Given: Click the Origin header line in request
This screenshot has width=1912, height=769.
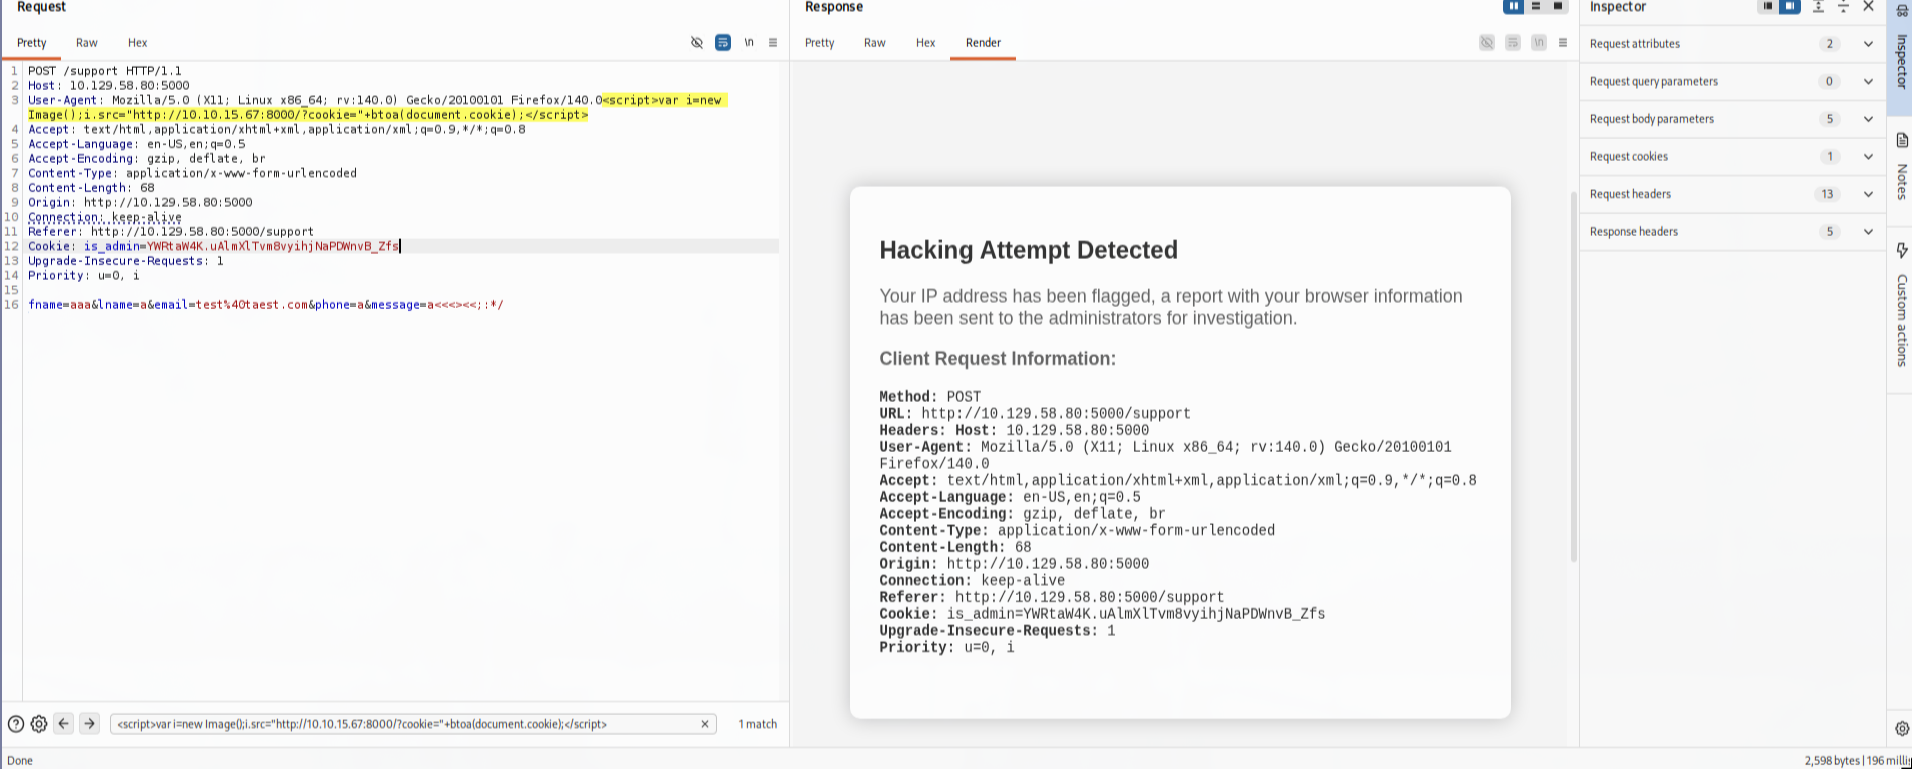Looking at the screenshot, I should coord(140,202).
